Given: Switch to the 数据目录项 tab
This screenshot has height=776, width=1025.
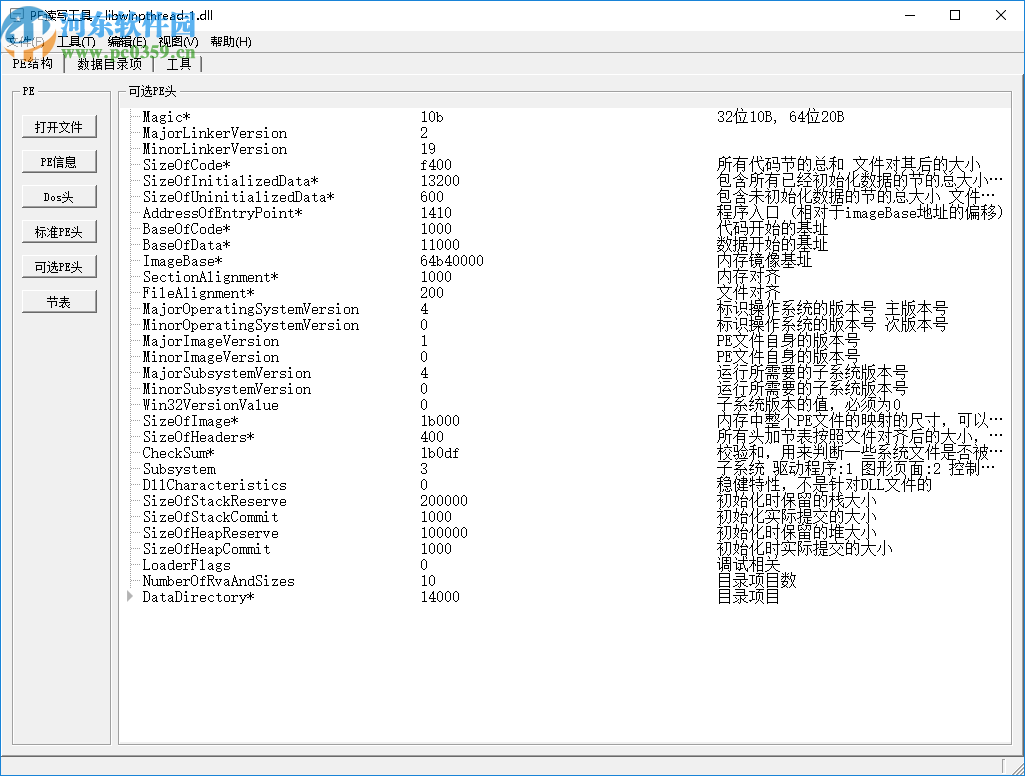Looking at the screenshot, I should click(x=109, y=64).
